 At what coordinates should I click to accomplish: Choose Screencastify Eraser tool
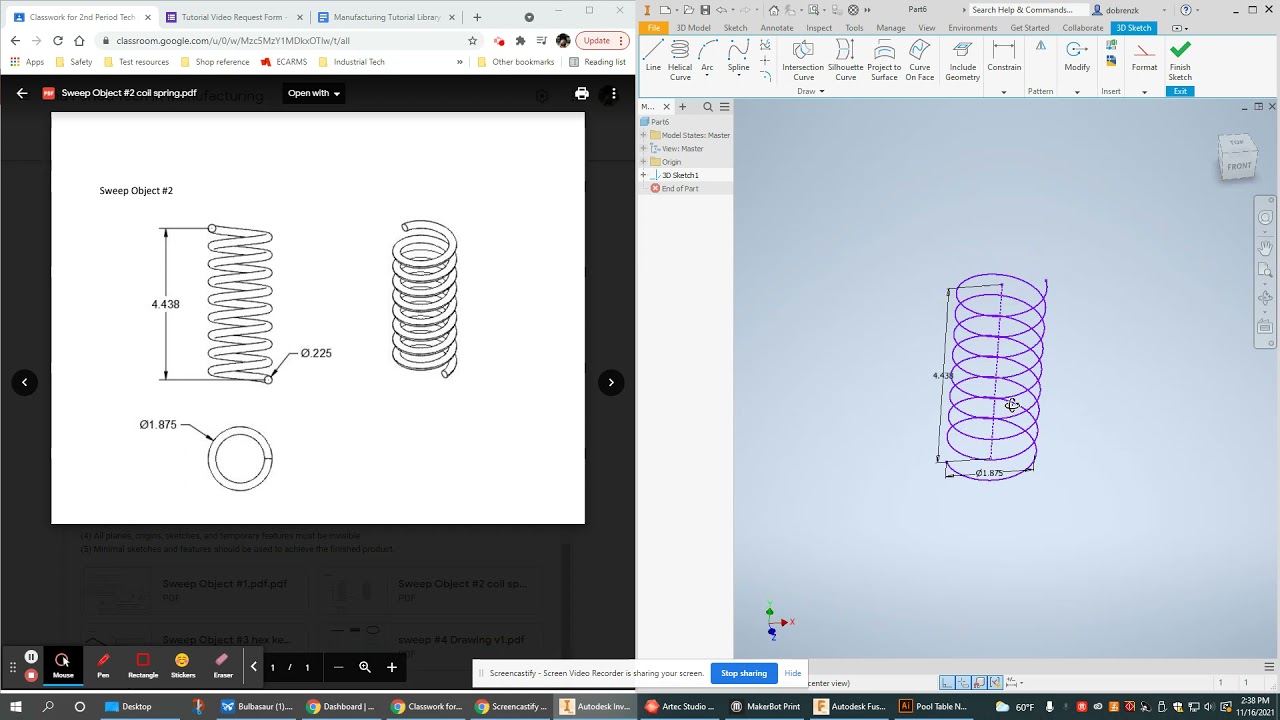pyautogui.click(x=223, y=665)
